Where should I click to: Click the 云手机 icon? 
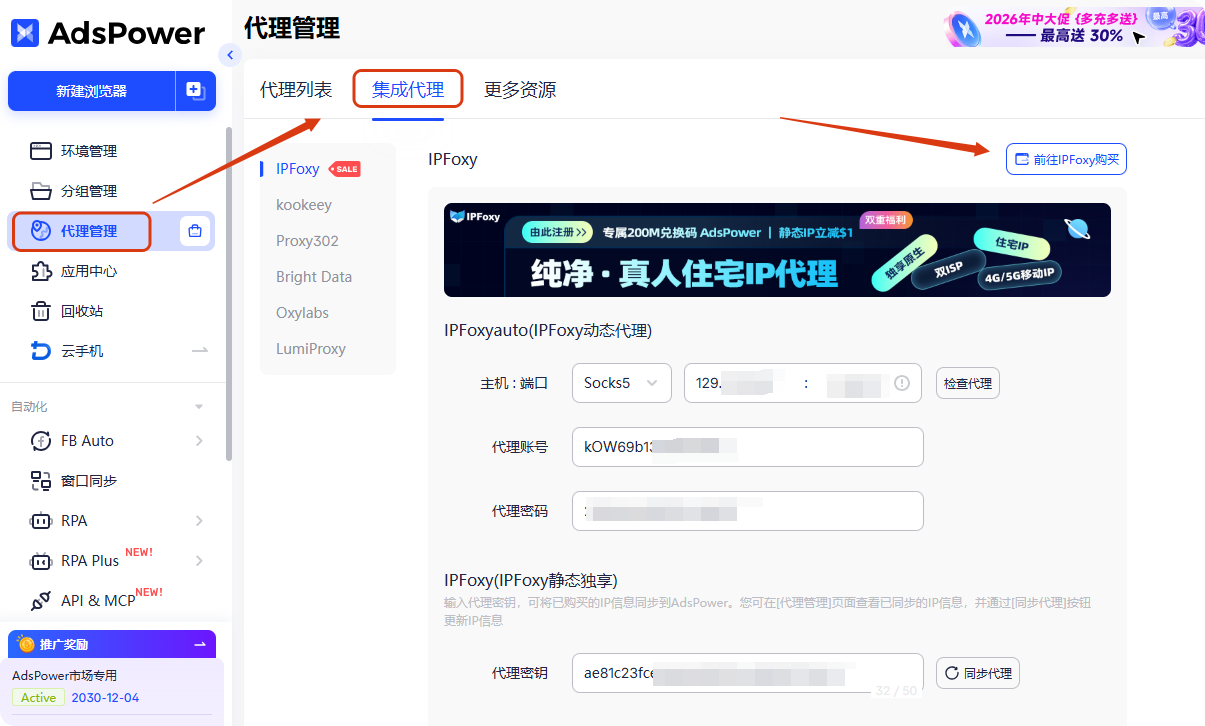[40, 351]
